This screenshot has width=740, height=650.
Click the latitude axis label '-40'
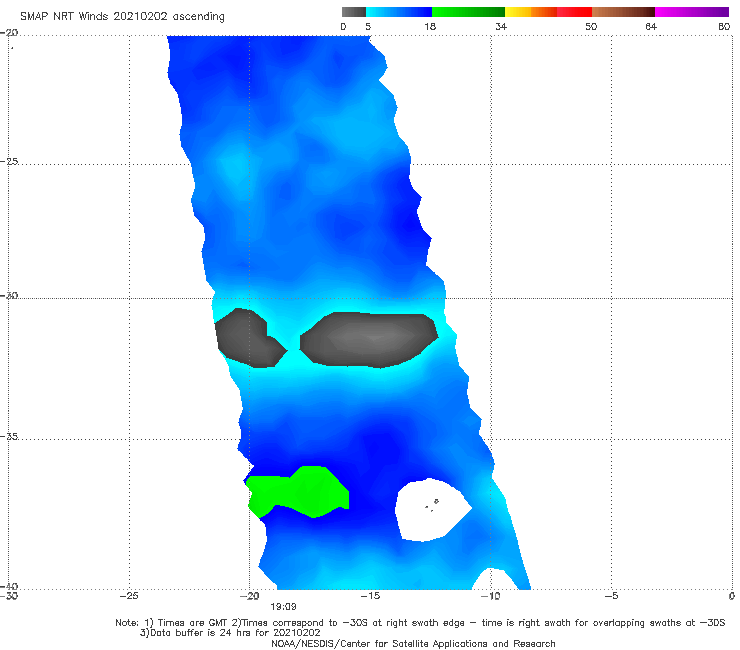click(x=9, y=586)
